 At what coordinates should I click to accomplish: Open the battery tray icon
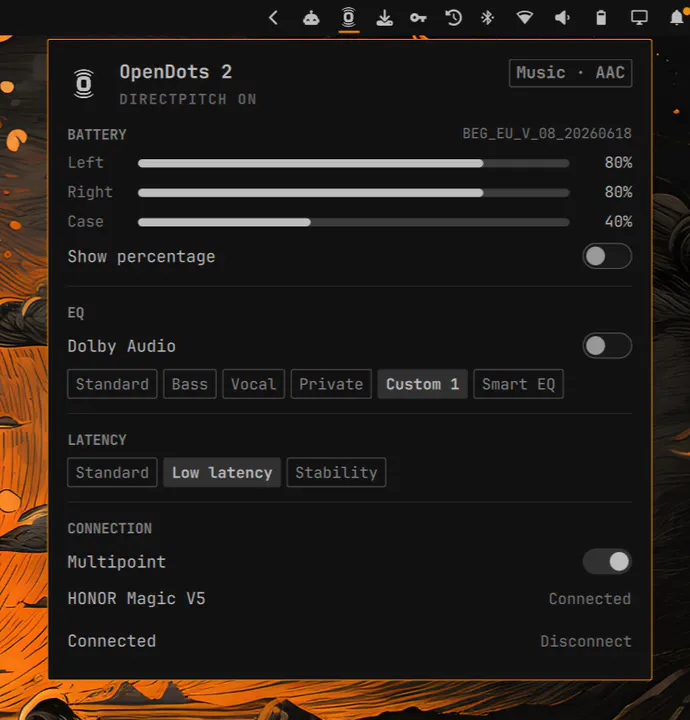(601, 18)
